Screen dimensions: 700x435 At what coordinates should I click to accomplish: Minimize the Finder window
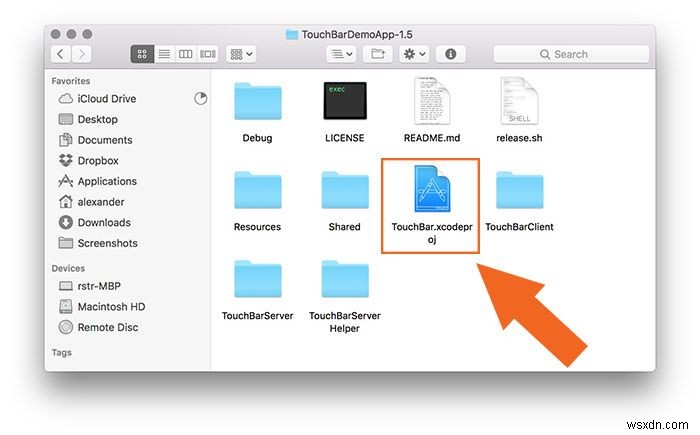click(71, 34)
